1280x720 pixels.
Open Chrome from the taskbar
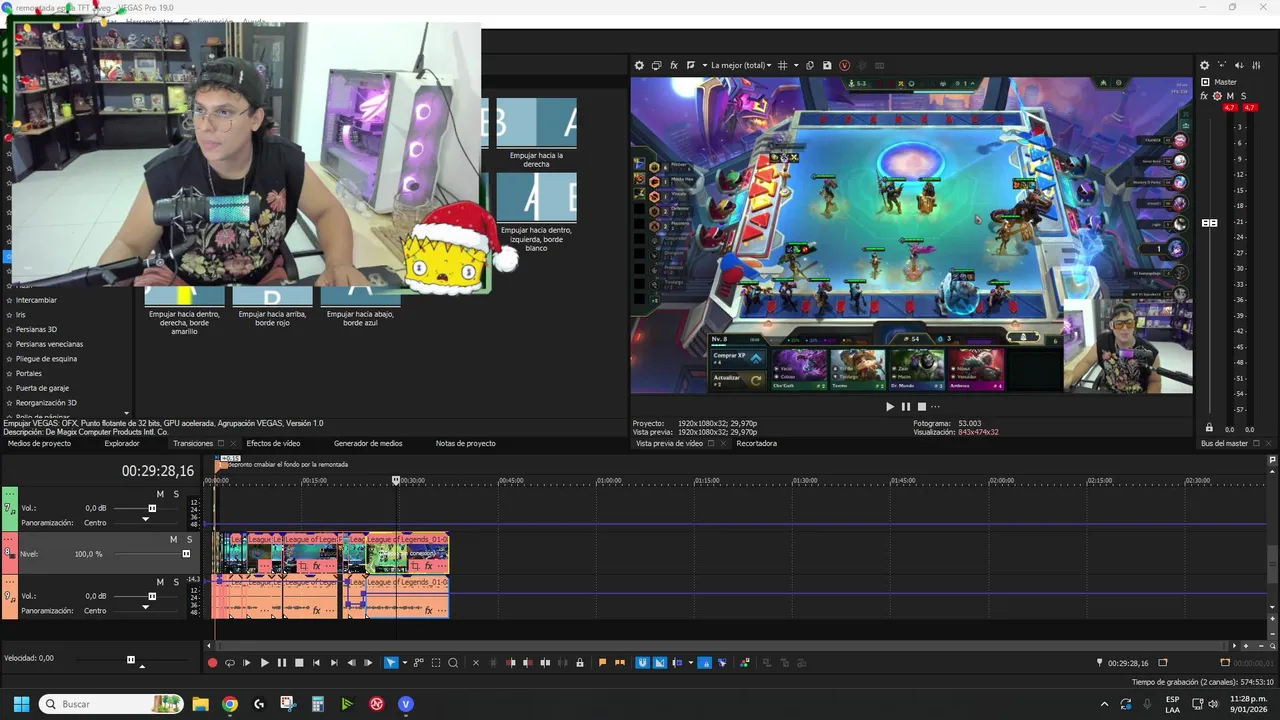[x=230, y=704]
